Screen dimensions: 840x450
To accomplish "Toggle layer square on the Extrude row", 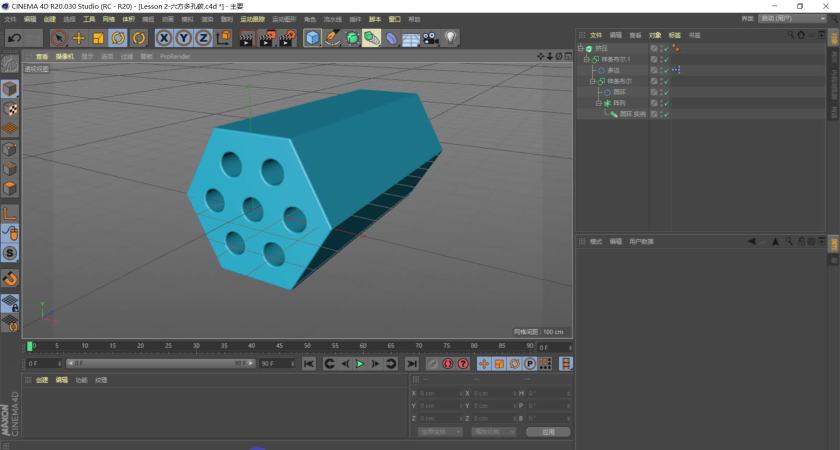I will (654, 48).
